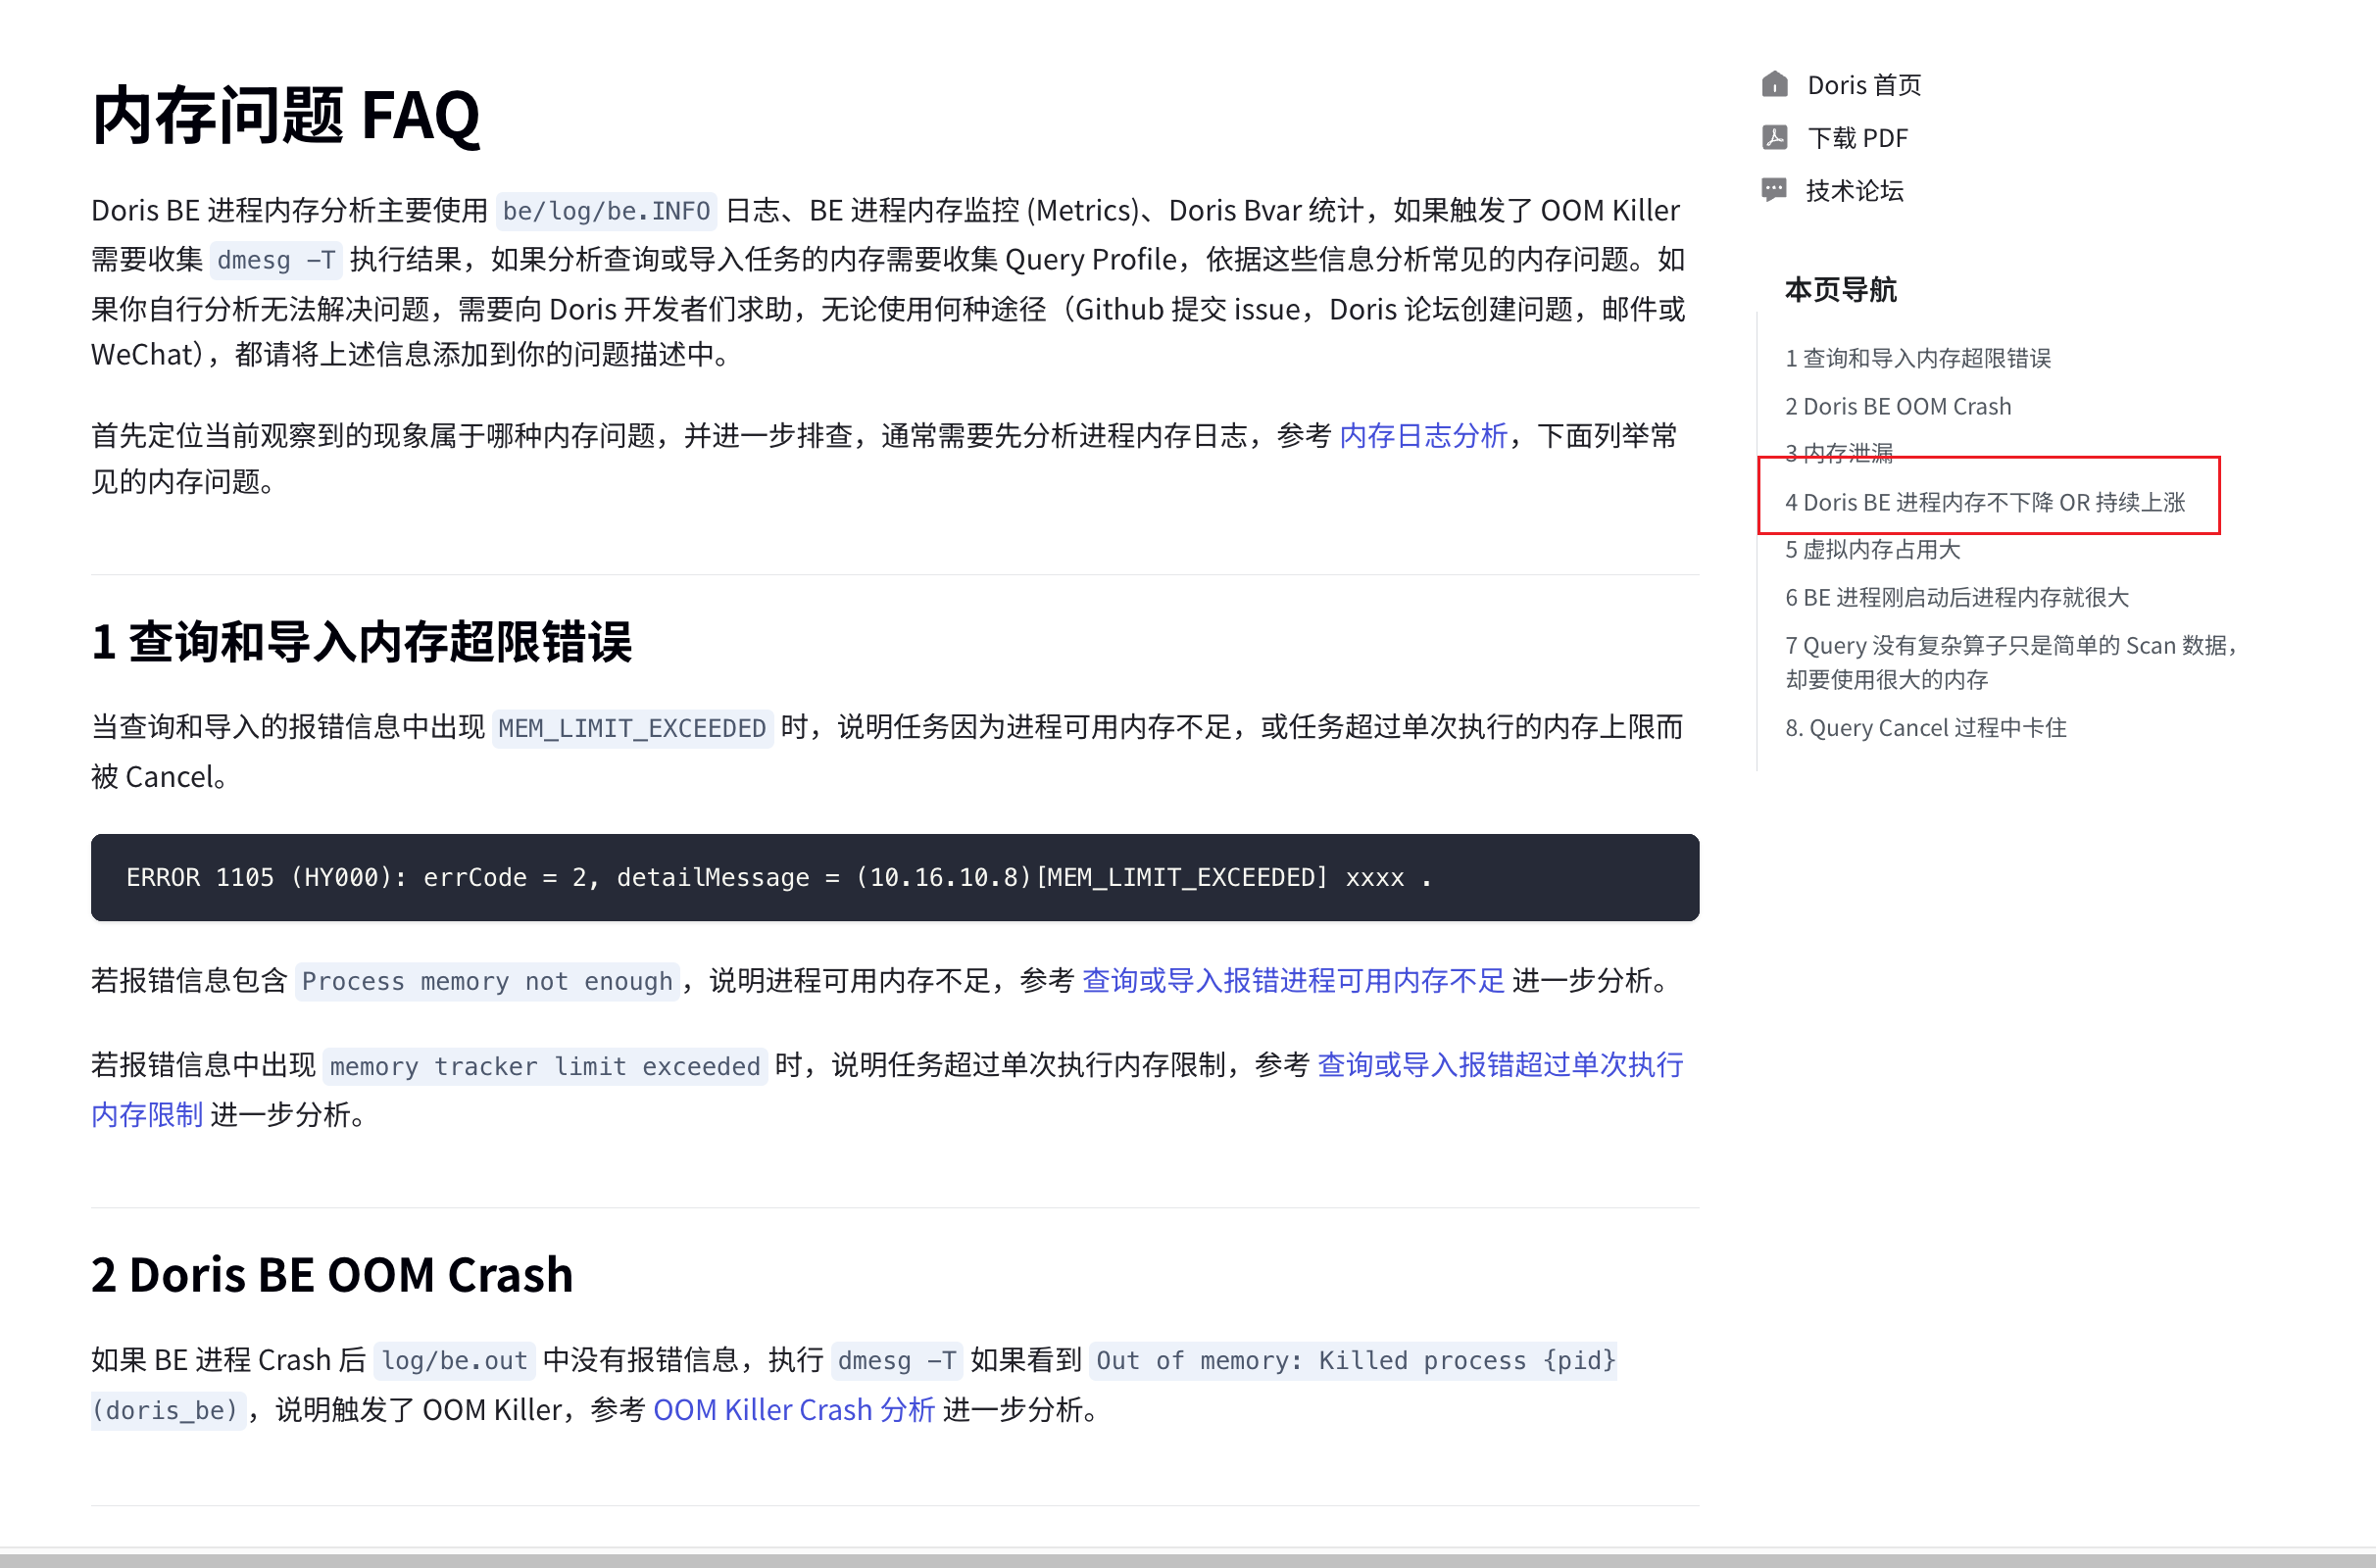Click the log/be.out inline code

pyautogui.click(x=454, y=1360)
